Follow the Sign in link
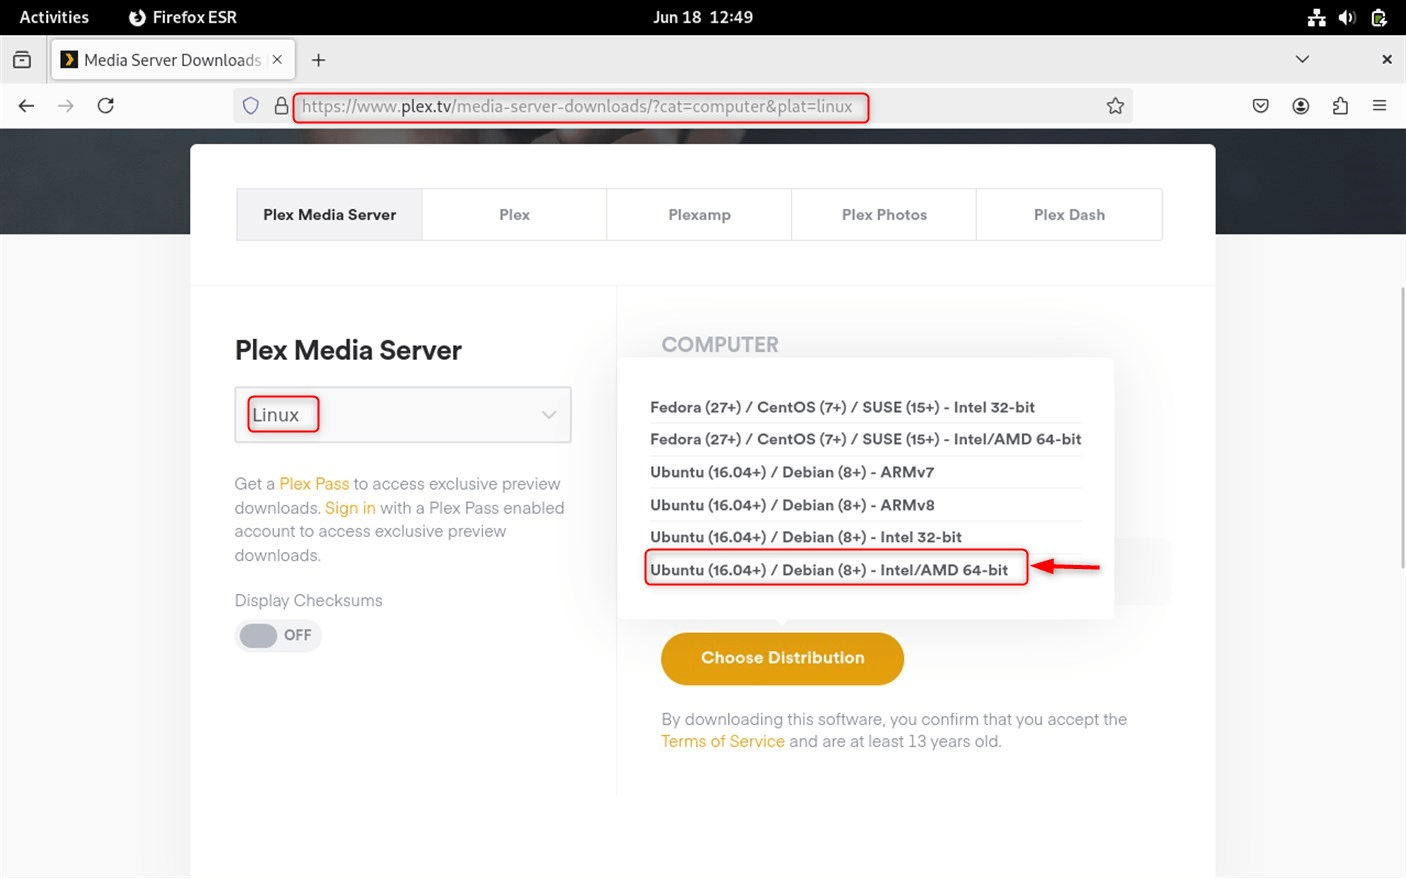This screenshot has width=1406, height=878. point(350,508)
